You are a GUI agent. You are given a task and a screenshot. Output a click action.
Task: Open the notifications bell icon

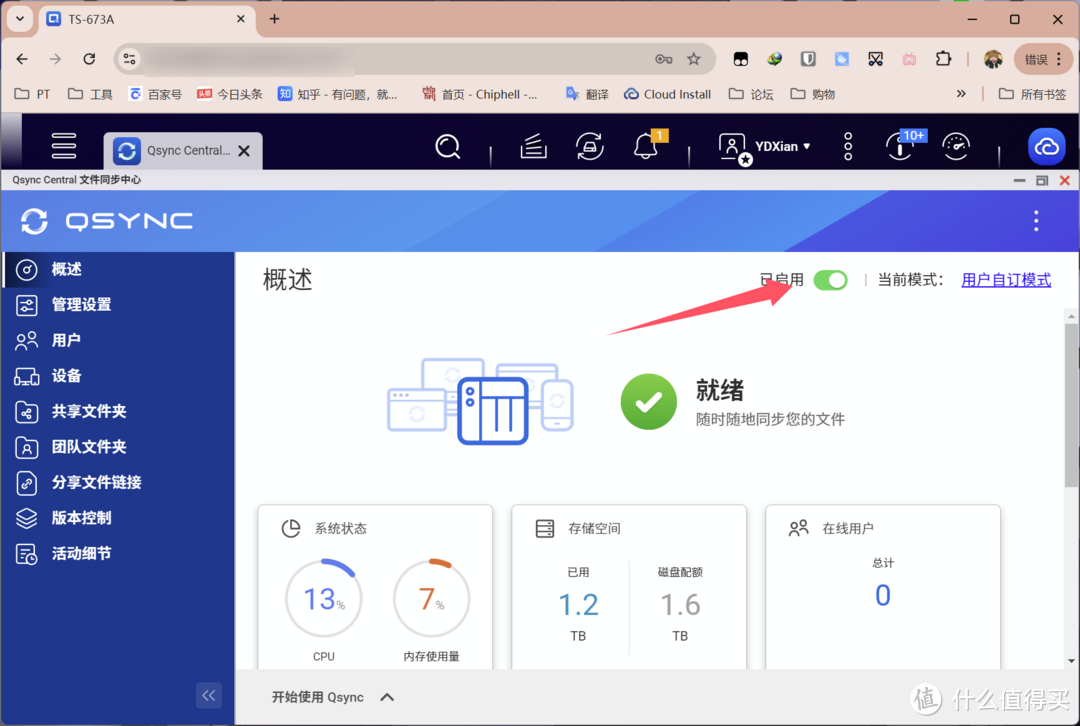tap(646, 147)
